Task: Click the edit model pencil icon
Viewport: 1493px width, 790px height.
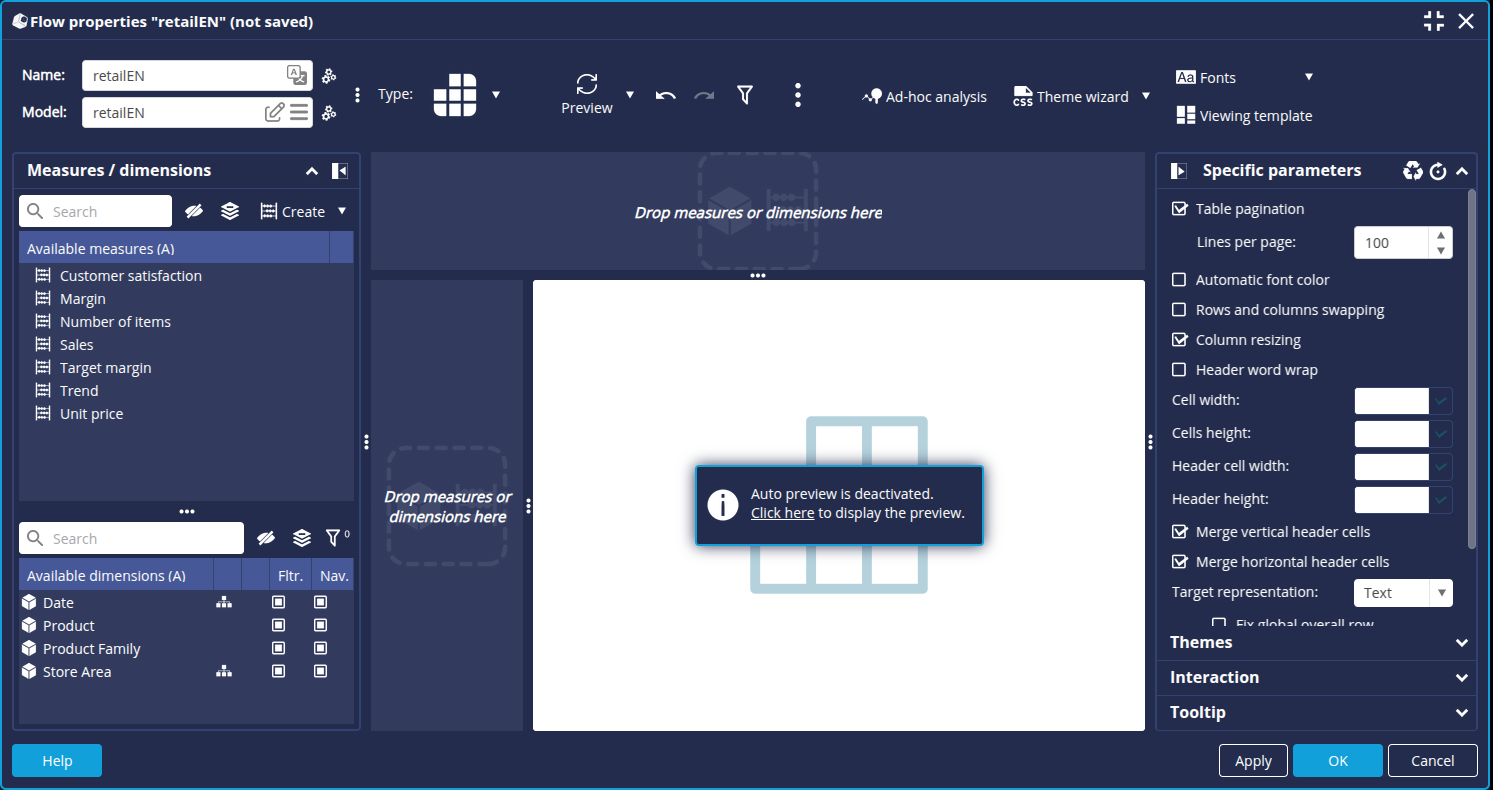Action: coord(274,113)
